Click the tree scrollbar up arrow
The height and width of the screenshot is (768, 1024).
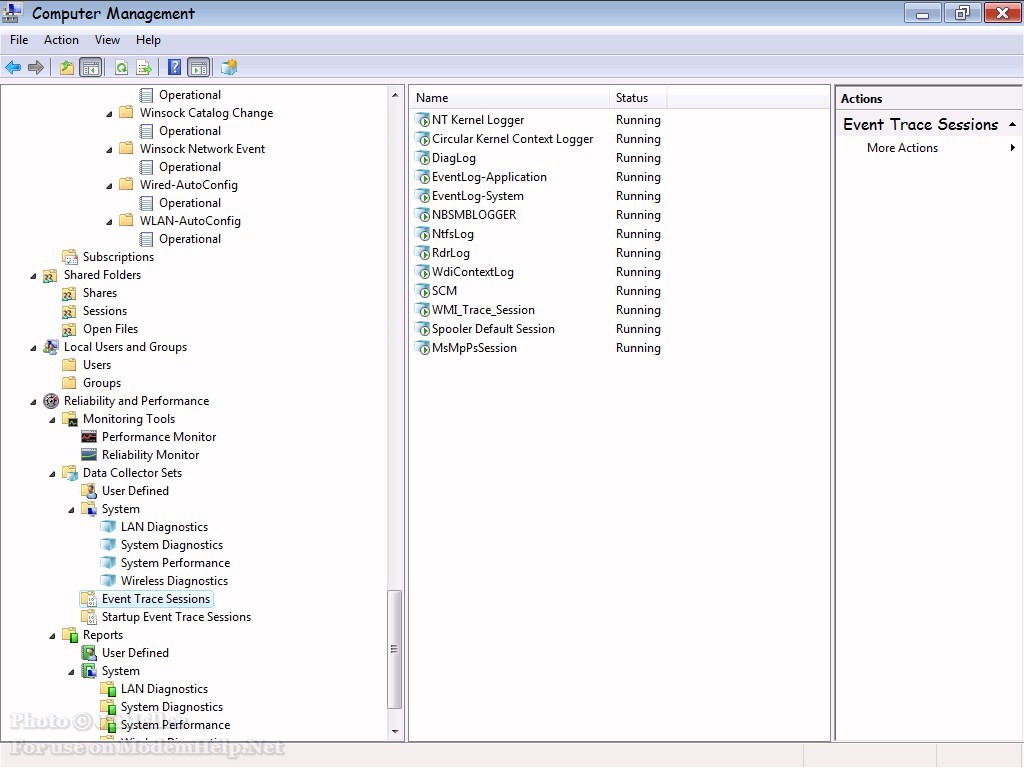[x=395, y=95]
